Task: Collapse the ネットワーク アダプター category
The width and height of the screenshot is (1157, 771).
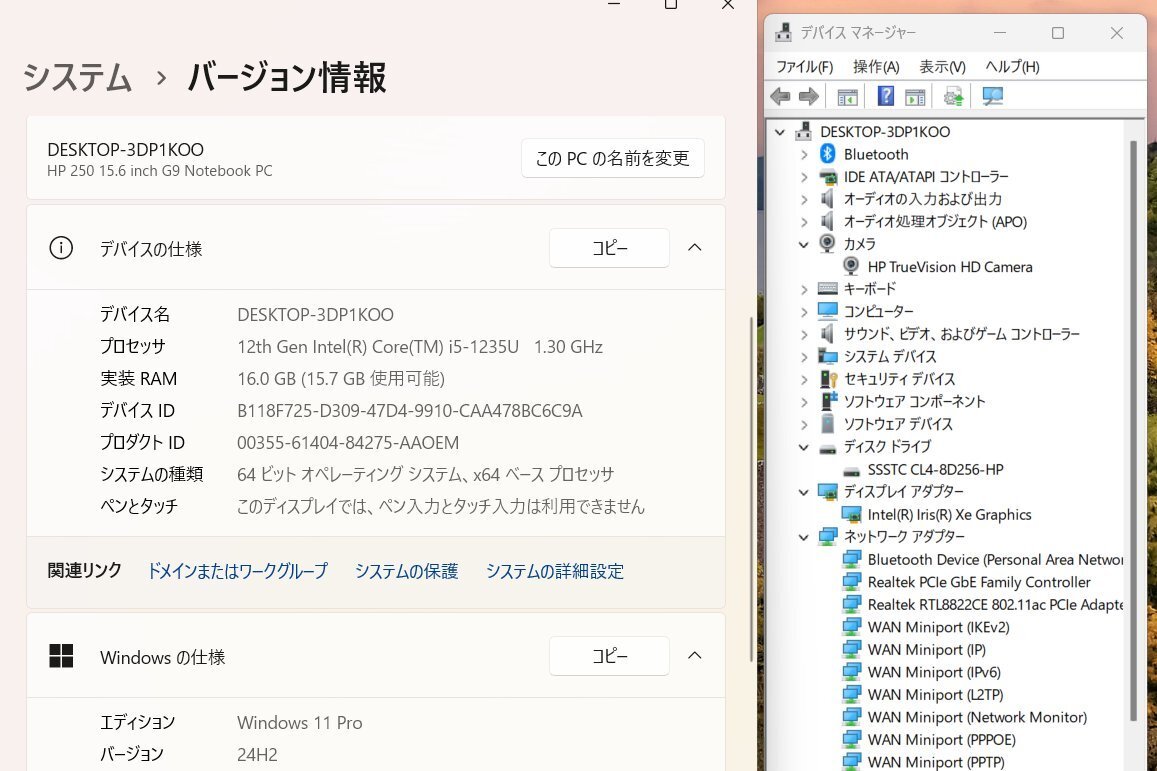Action: (x=804, y=537)
